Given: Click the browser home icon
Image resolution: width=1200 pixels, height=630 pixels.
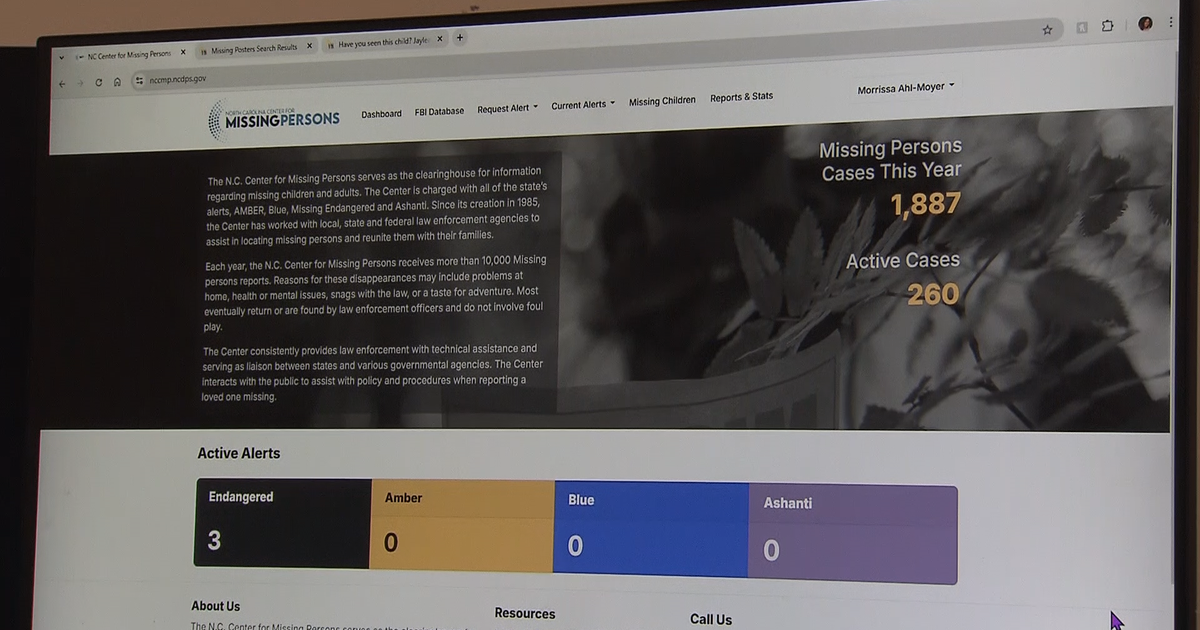Looking at the screenshot, I should point(117,82).
